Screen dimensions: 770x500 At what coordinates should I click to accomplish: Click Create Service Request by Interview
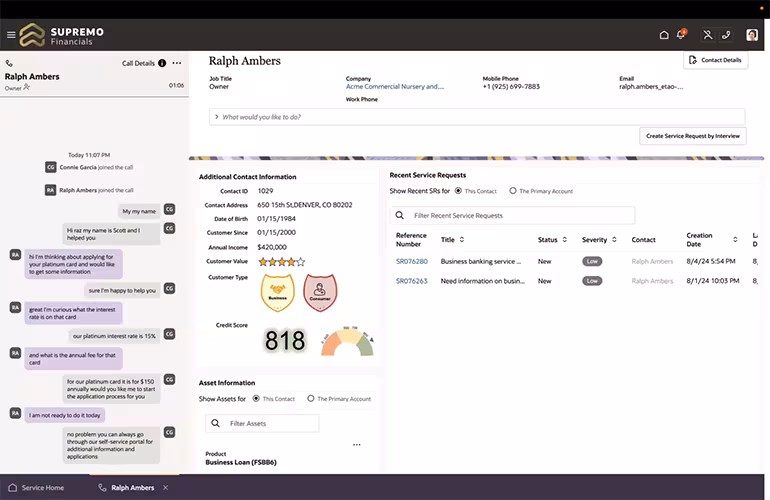(x=693, y=136)
